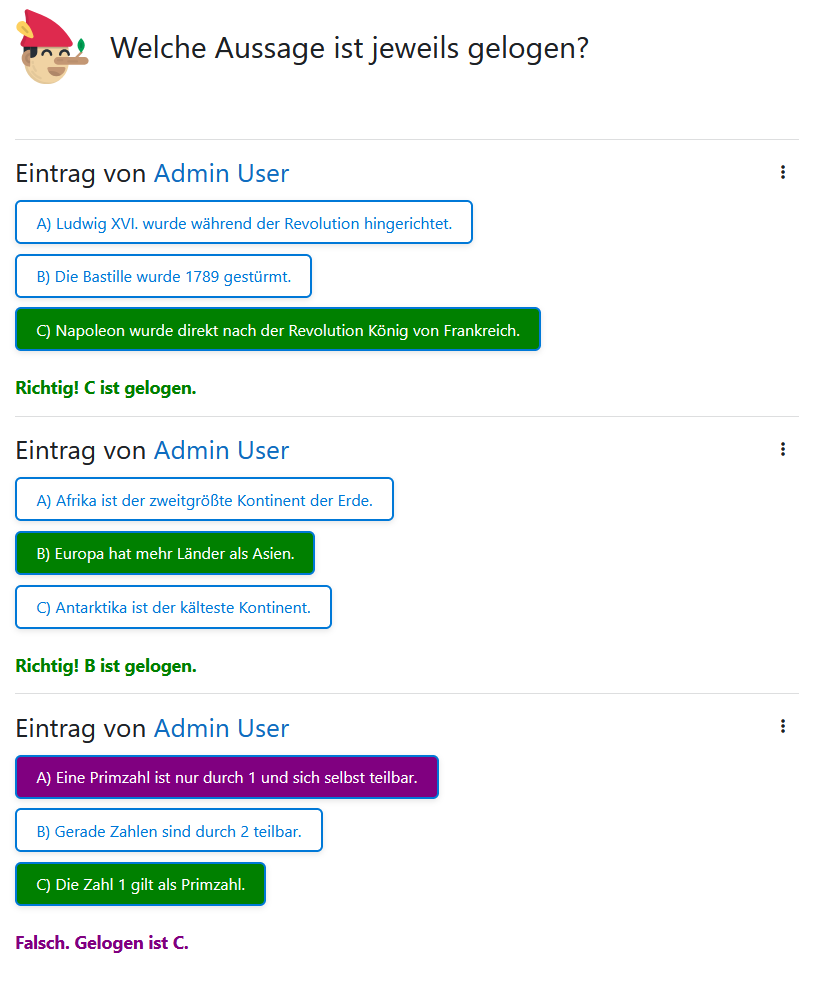838x997 pixels.
Task: Choose statement C about Antarktika
Action: click(x=174, y=607)
